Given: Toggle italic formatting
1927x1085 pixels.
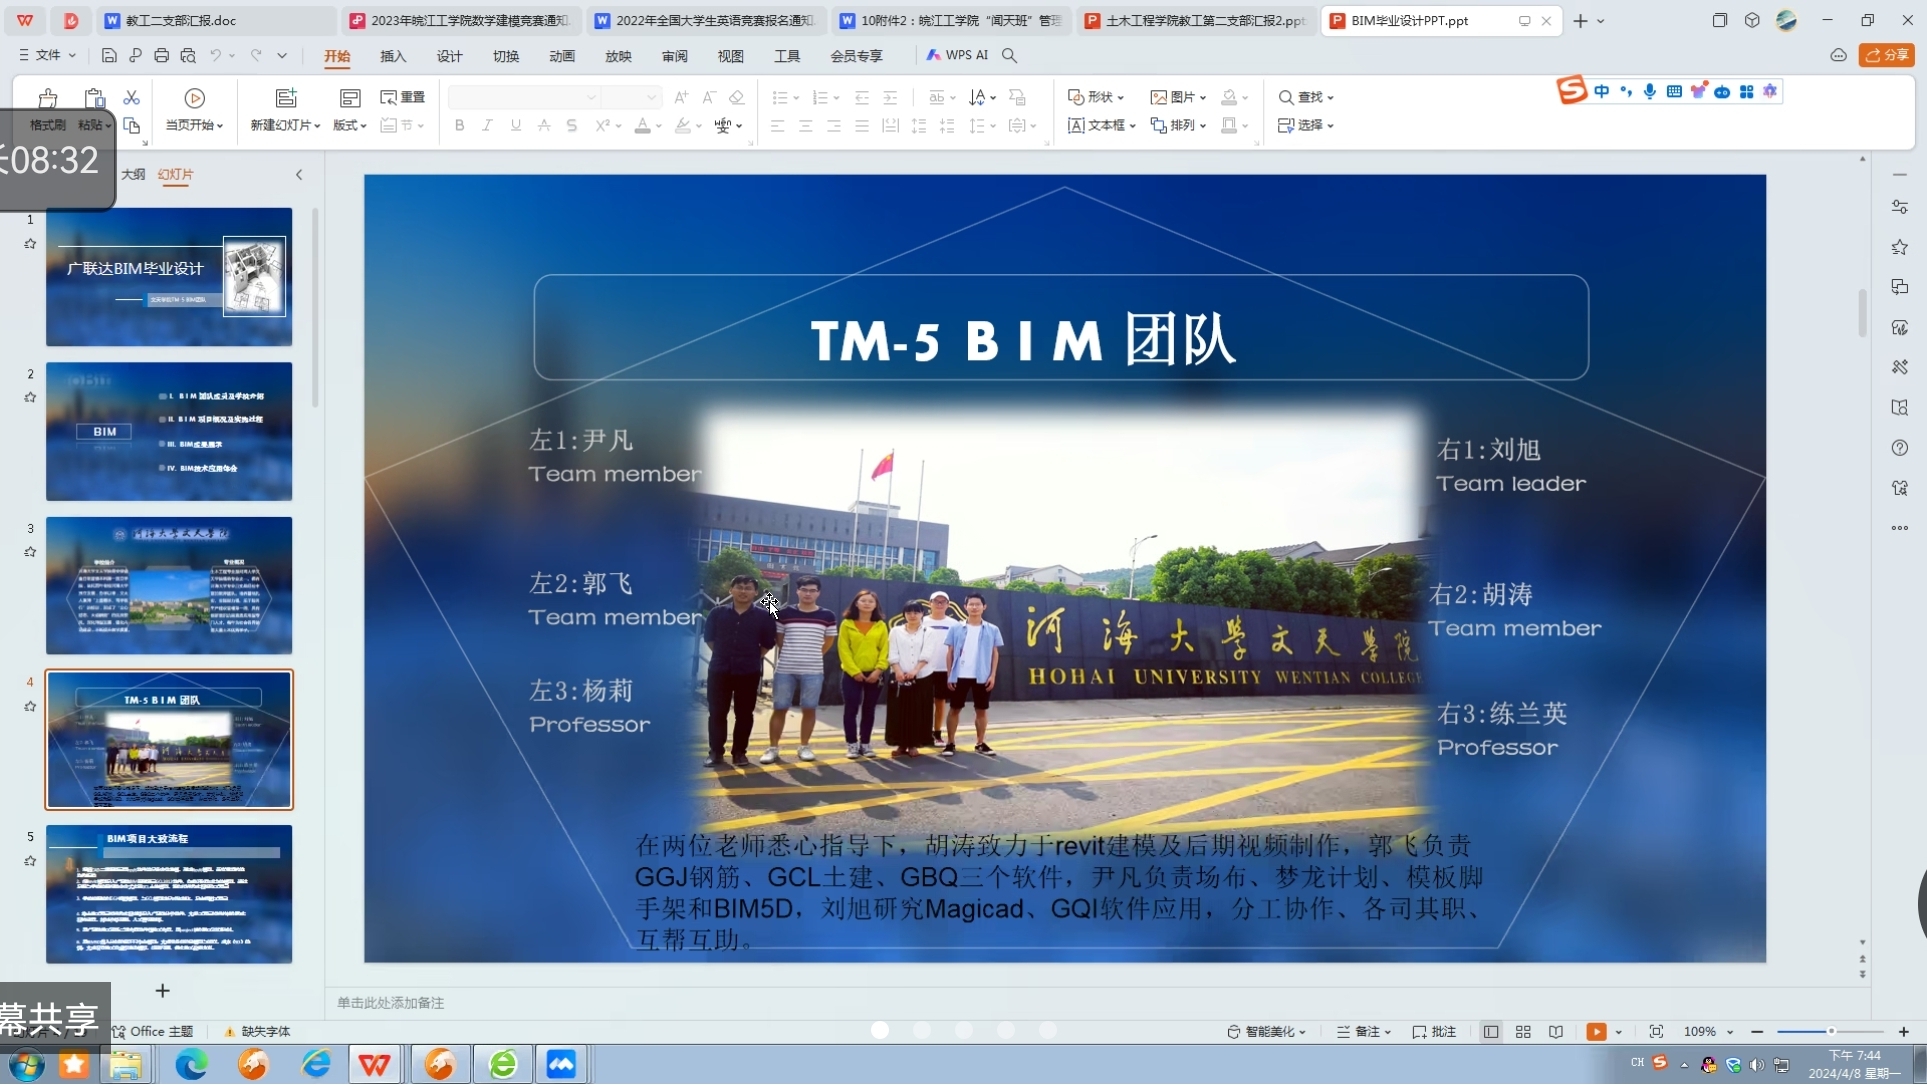Looking at the screenshot, I should tap(487, 125).
